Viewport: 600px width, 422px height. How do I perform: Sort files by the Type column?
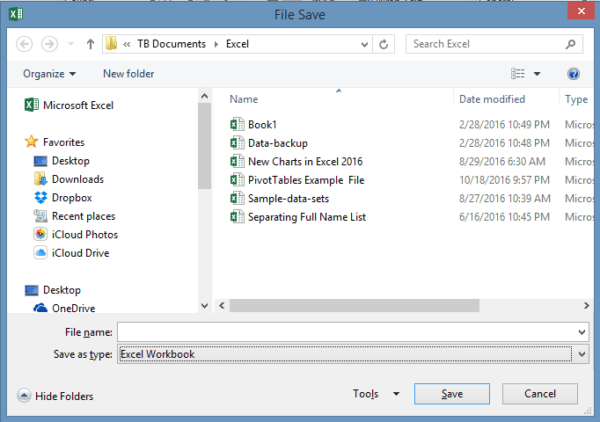click(576, 99)
